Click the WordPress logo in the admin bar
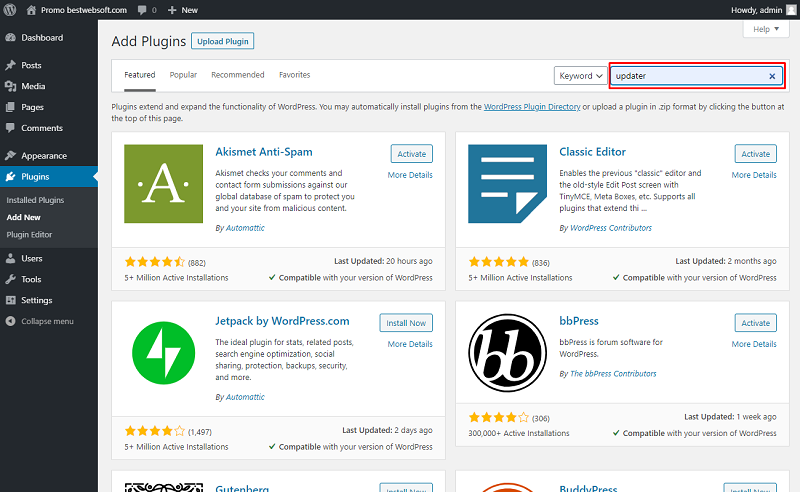 (x=10, y=10)
